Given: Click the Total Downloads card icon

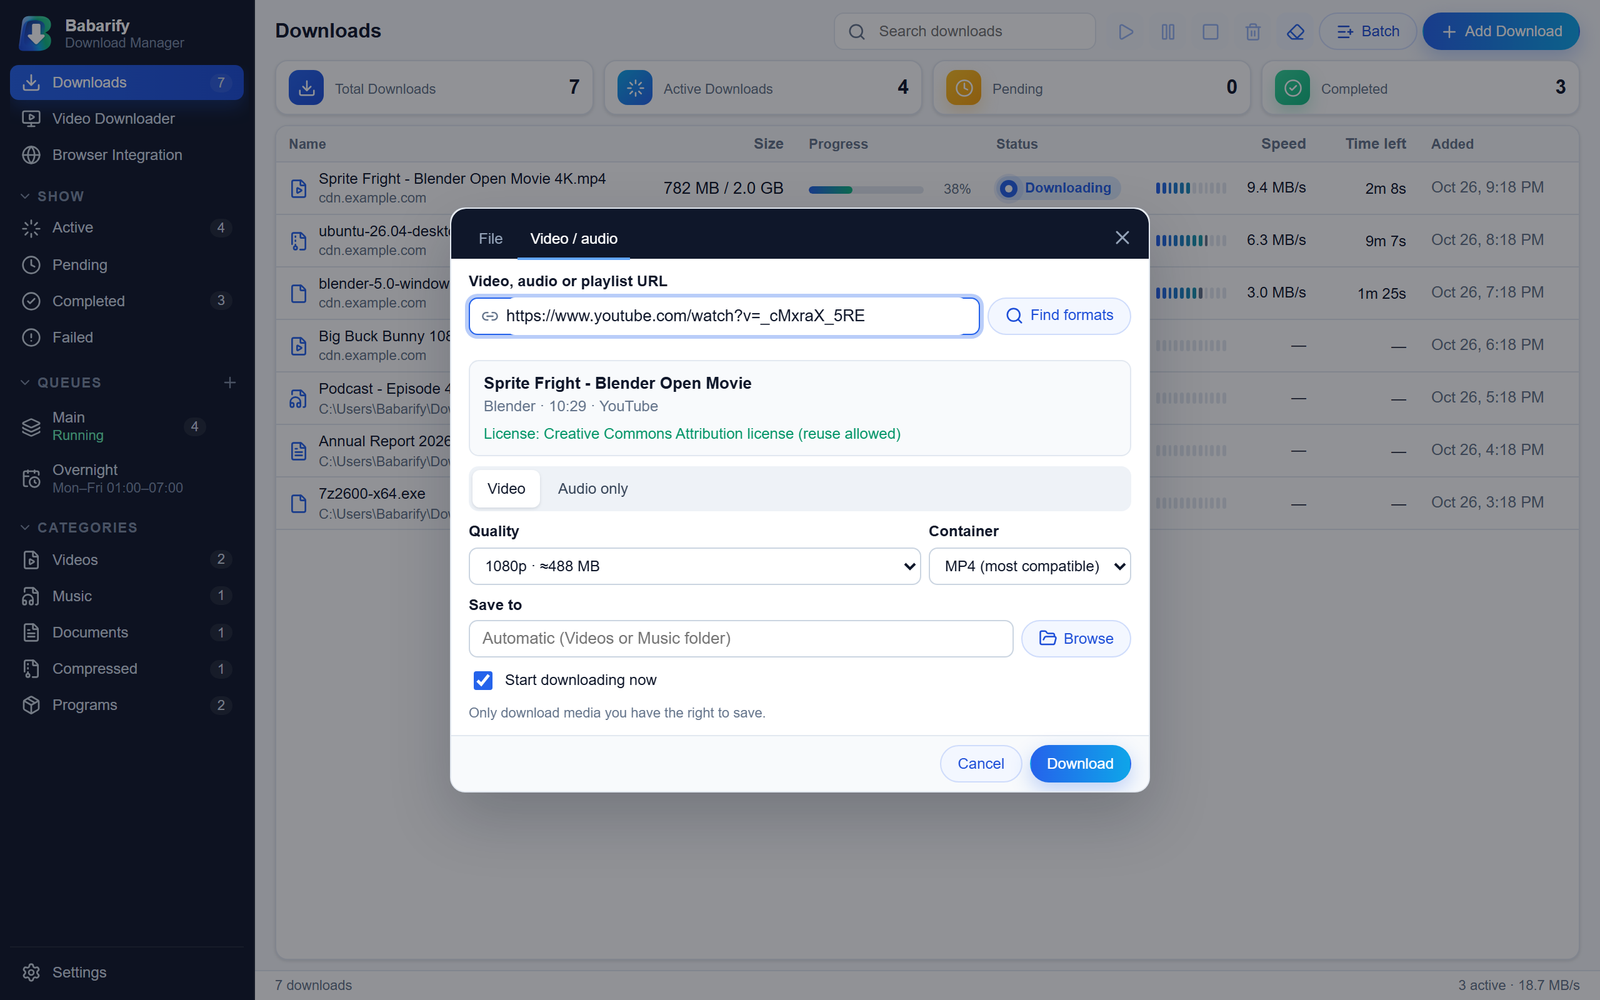Looking at the screenshot, I should (x=307, y=88).
